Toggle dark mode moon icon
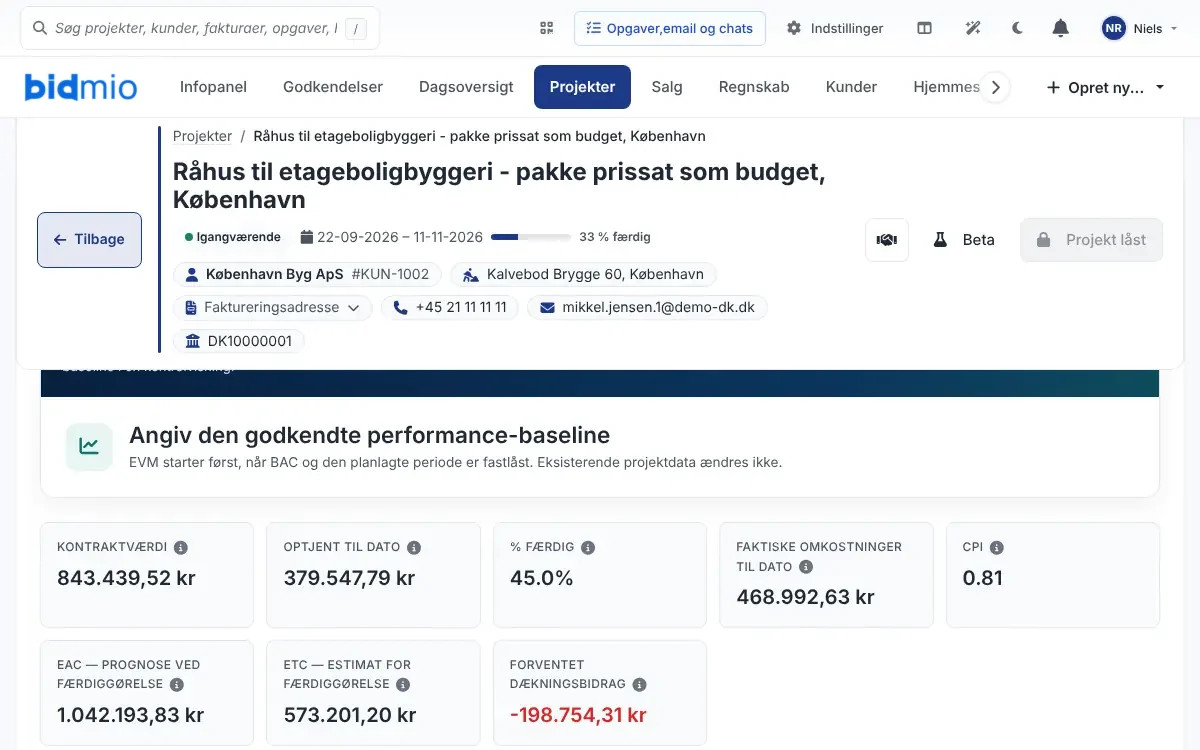The width and height of the screenshot is (1200, 750). (x=1018, y=28)
